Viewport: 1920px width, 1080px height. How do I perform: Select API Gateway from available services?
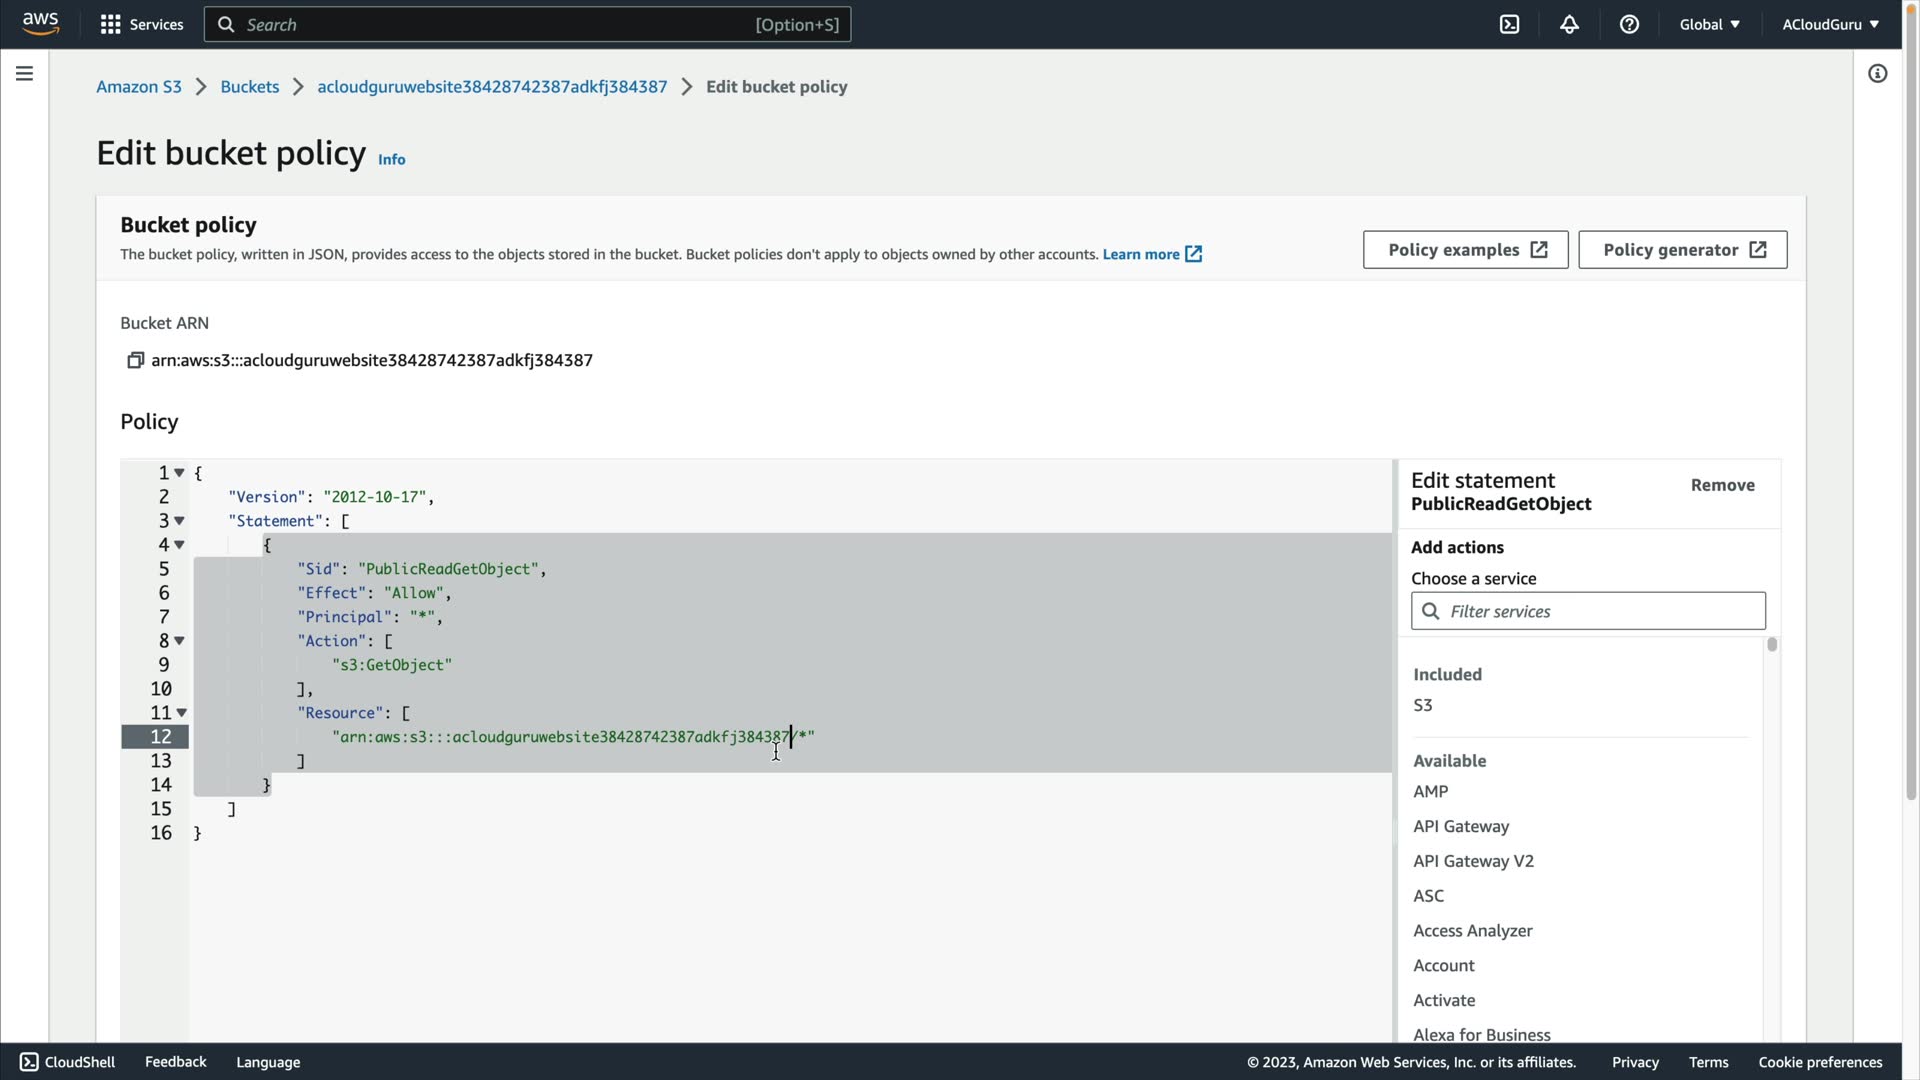tap(1461, 826)
